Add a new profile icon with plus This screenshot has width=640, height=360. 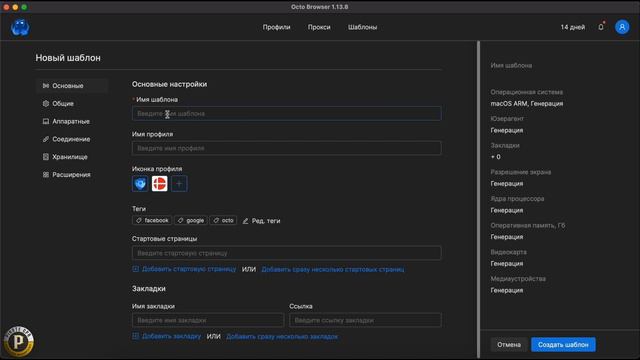coord(179,184)
